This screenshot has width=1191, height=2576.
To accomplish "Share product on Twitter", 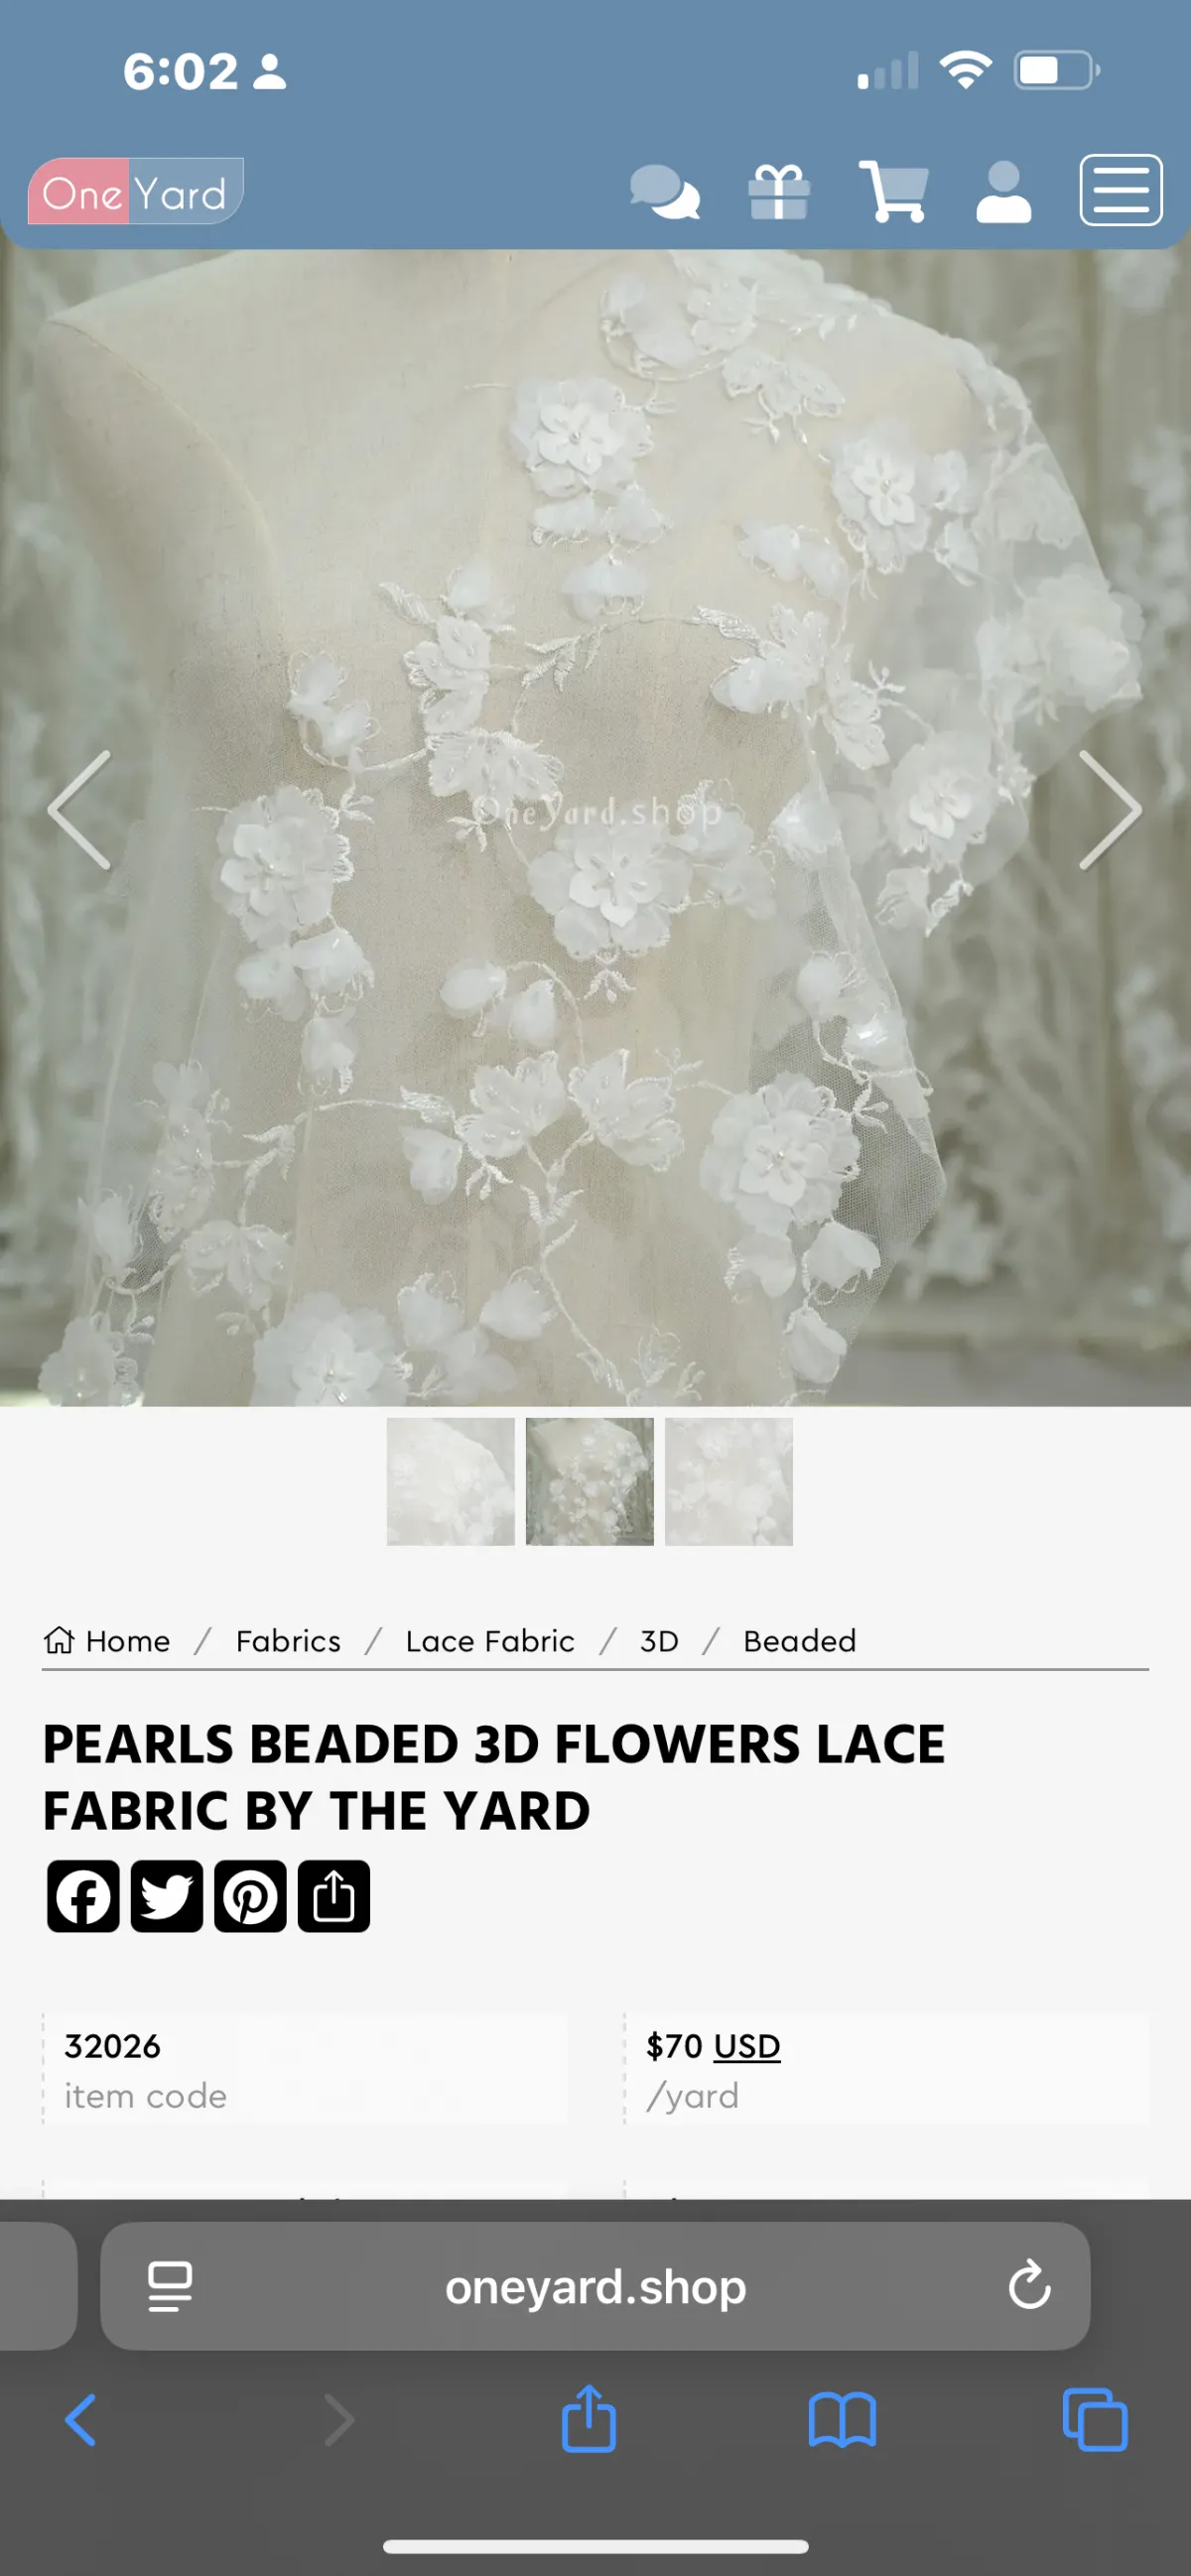I will (x=167, y=1896).
